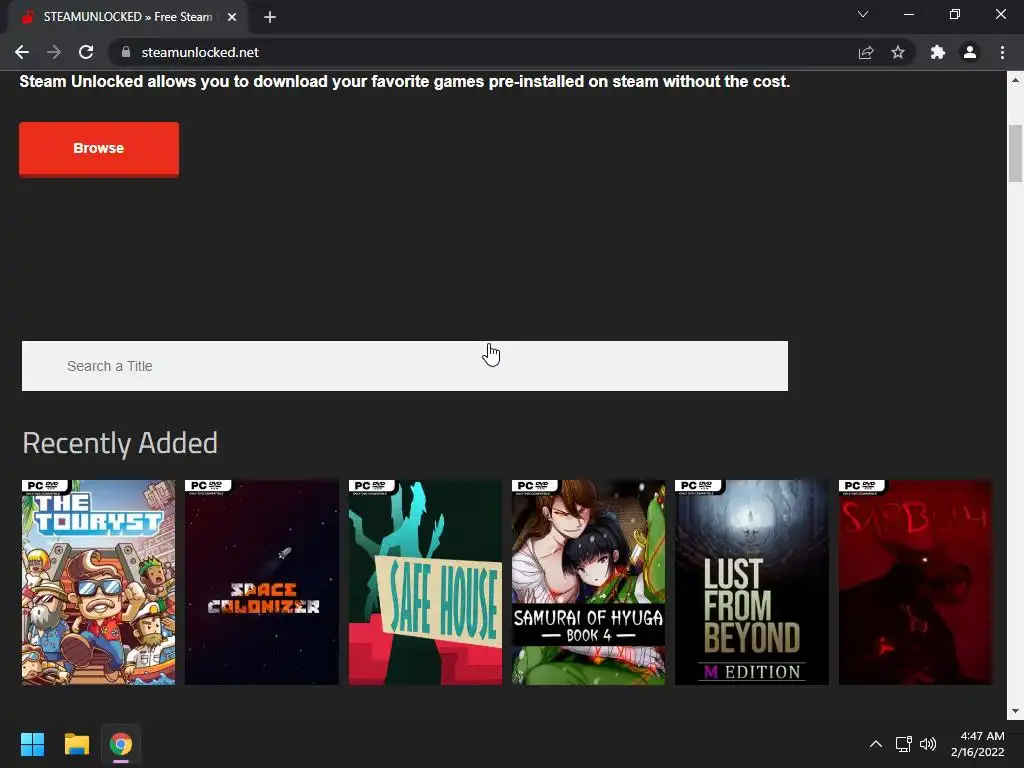Bookmark this page with the star
This screenshot has width=1024, height=768.
click(898, 52)
